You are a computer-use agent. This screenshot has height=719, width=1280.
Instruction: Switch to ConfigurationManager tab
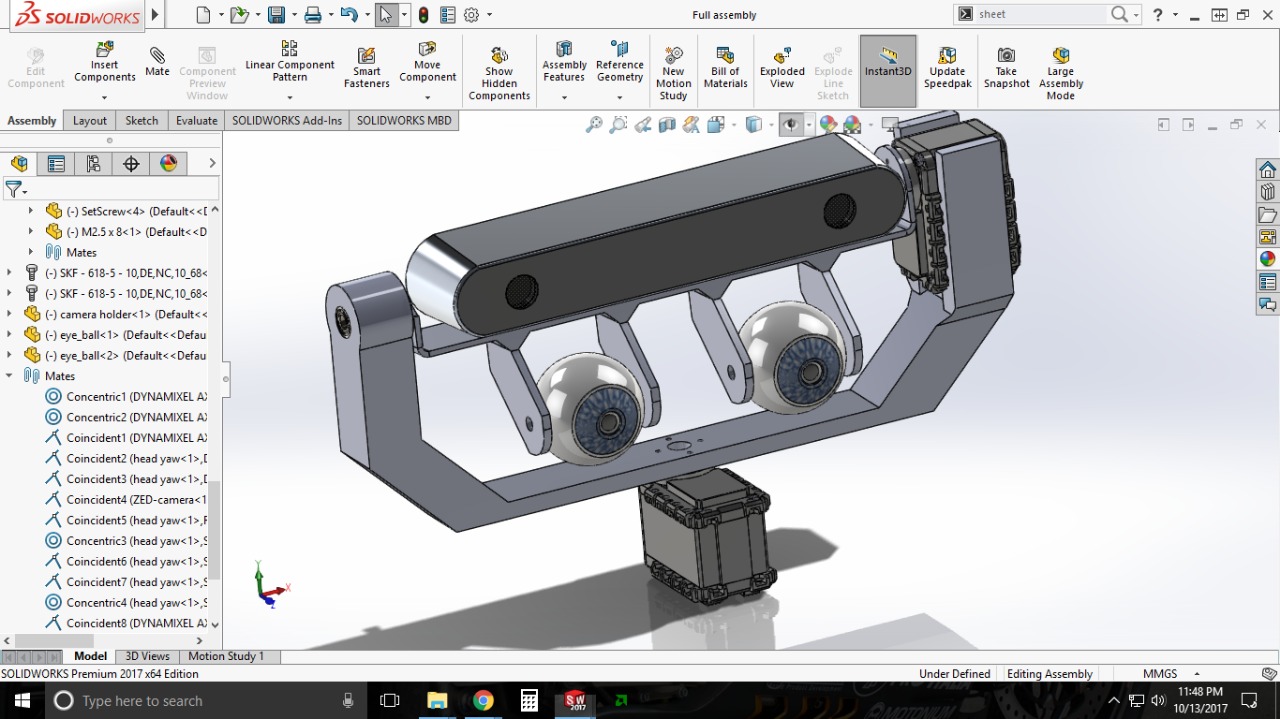[93, 164]
